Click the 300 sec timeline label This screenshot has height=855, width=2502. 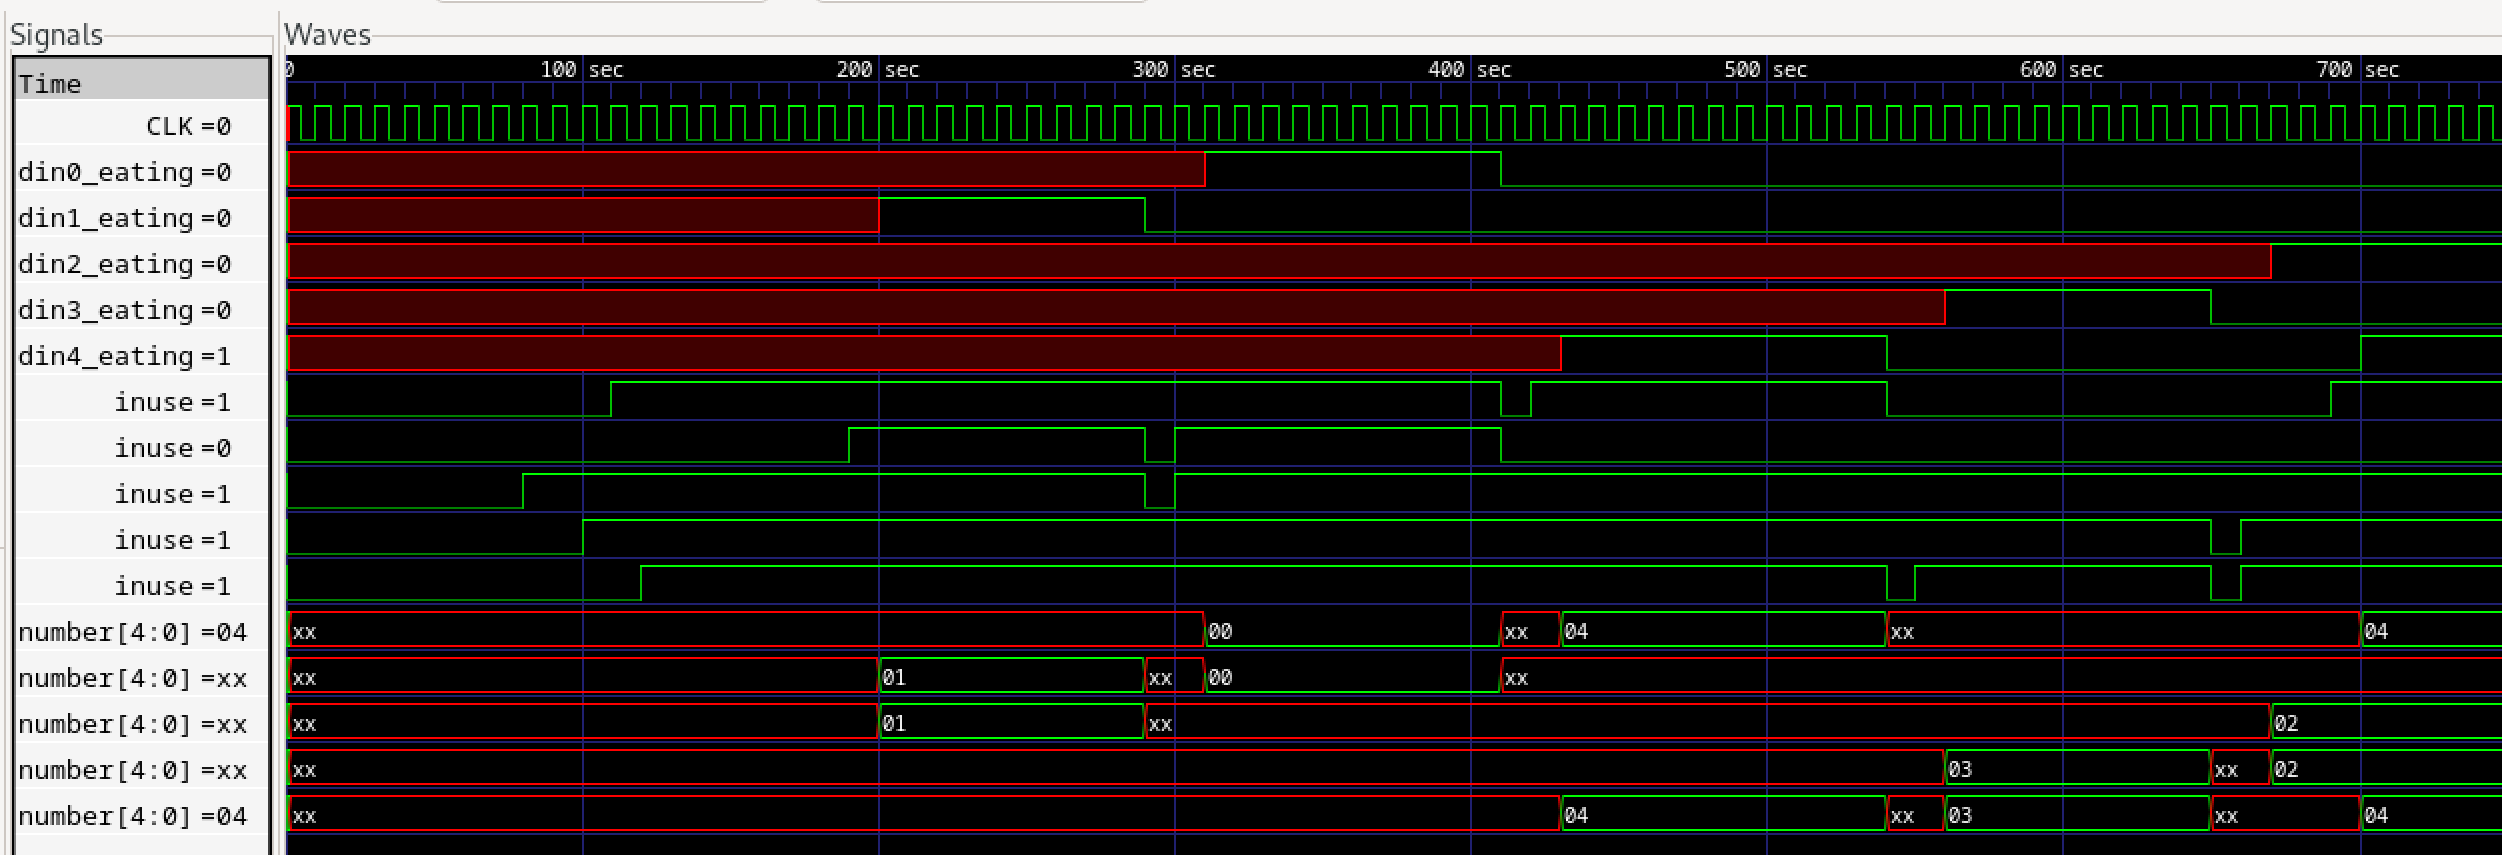point(1174,70)
